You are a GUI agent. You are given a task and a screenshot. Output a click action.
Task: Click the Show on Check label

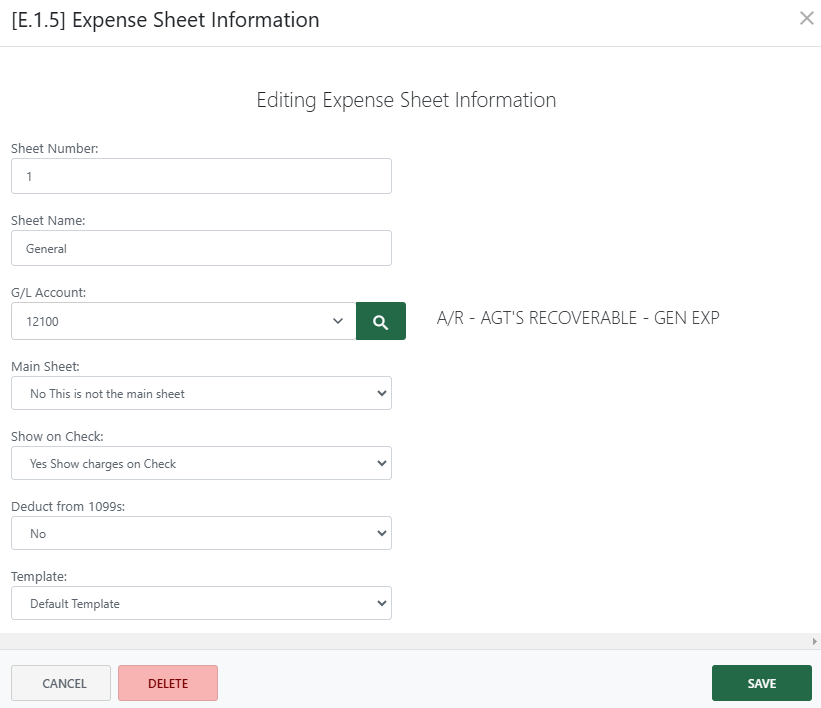57,436
